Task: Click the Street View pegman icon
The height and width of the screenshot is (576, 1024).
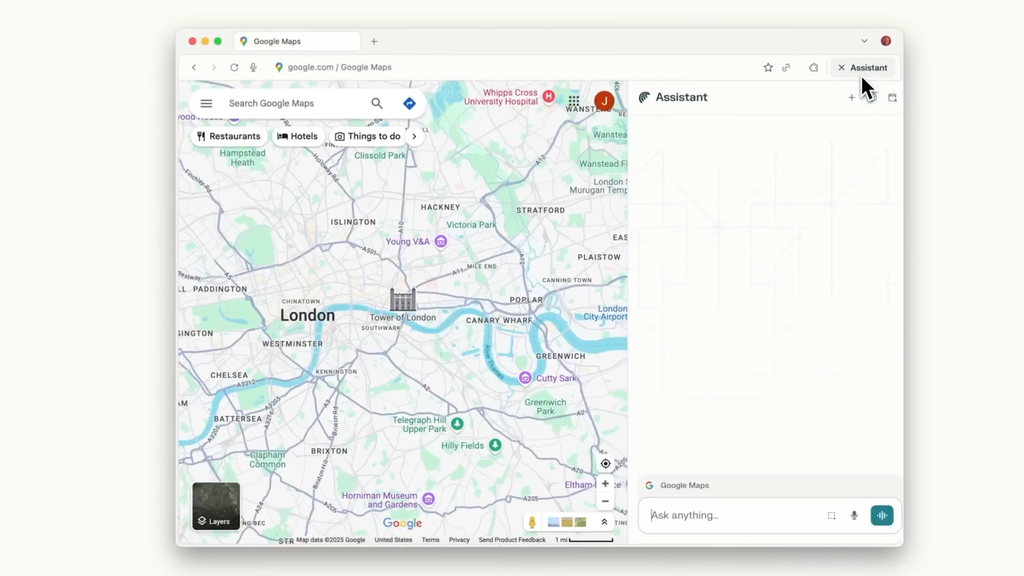Action: coord(532,522)
